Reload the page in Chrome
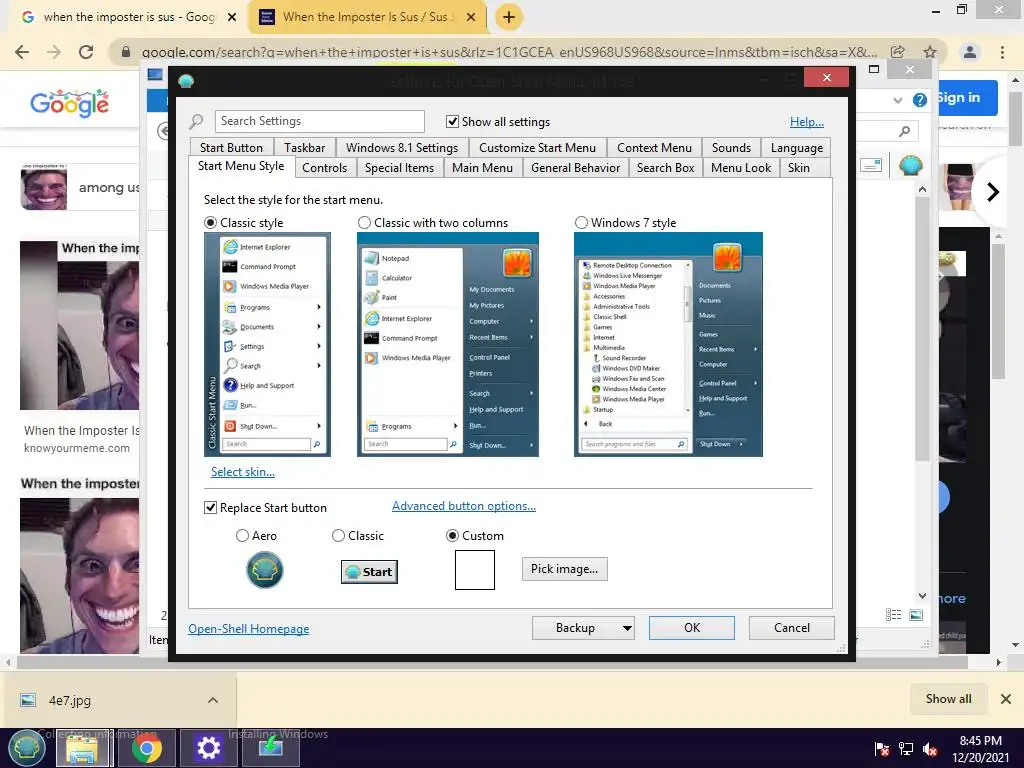 point(86,52)
